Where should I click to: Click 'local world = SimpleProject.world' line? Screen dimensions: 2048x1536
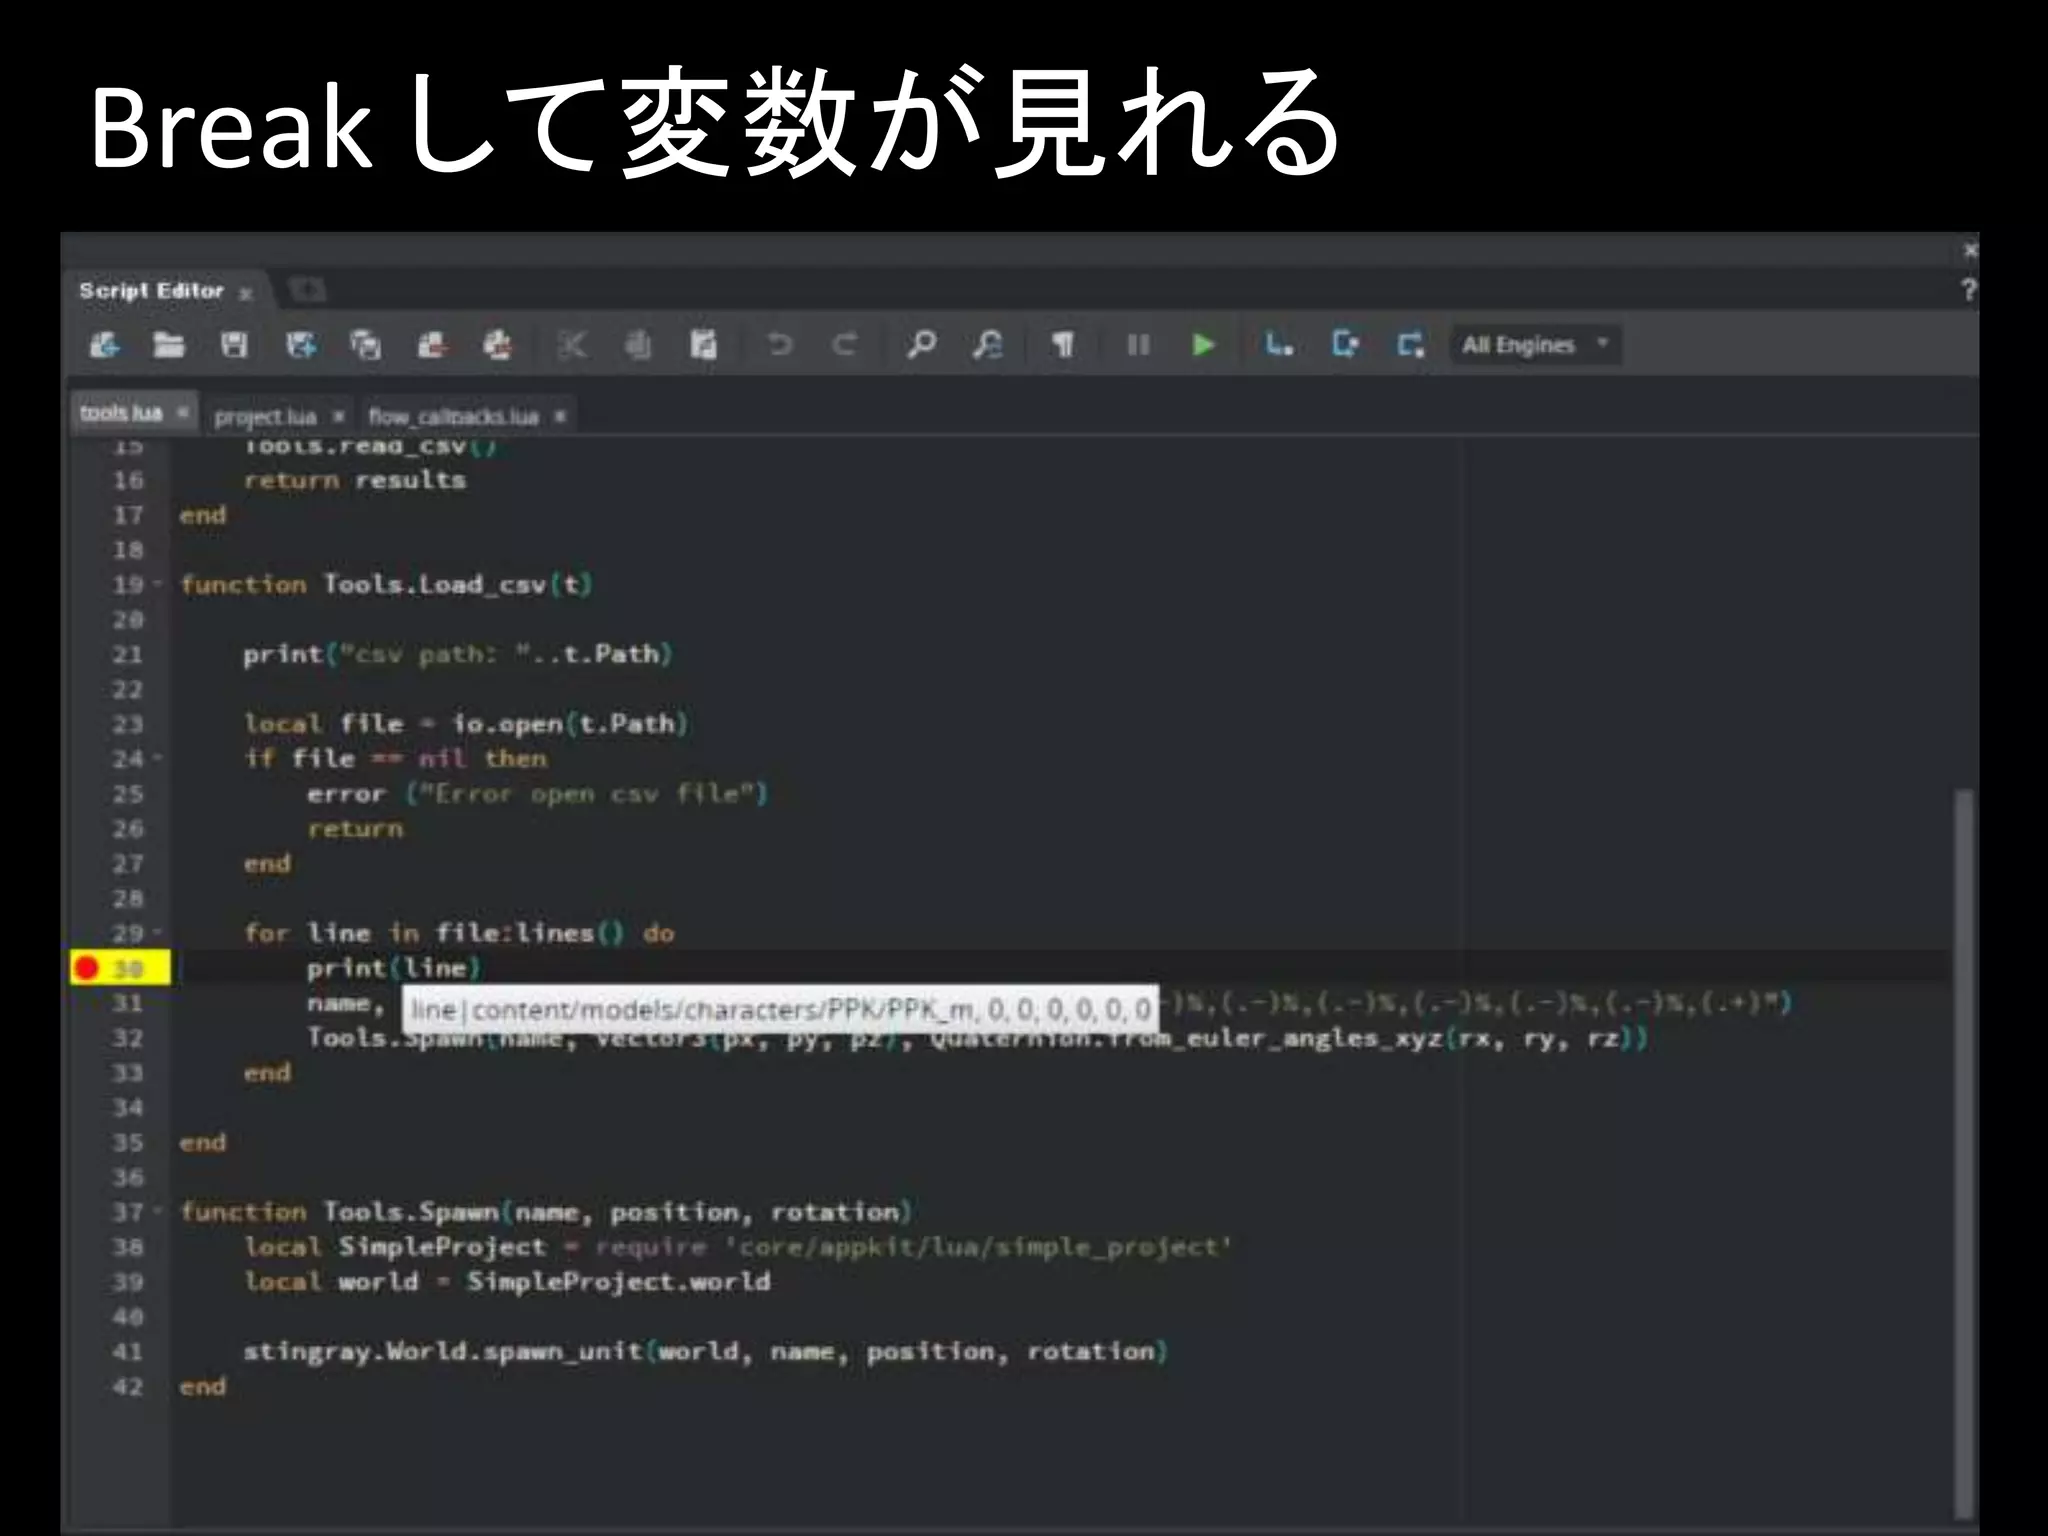(x=507, y=1282)
